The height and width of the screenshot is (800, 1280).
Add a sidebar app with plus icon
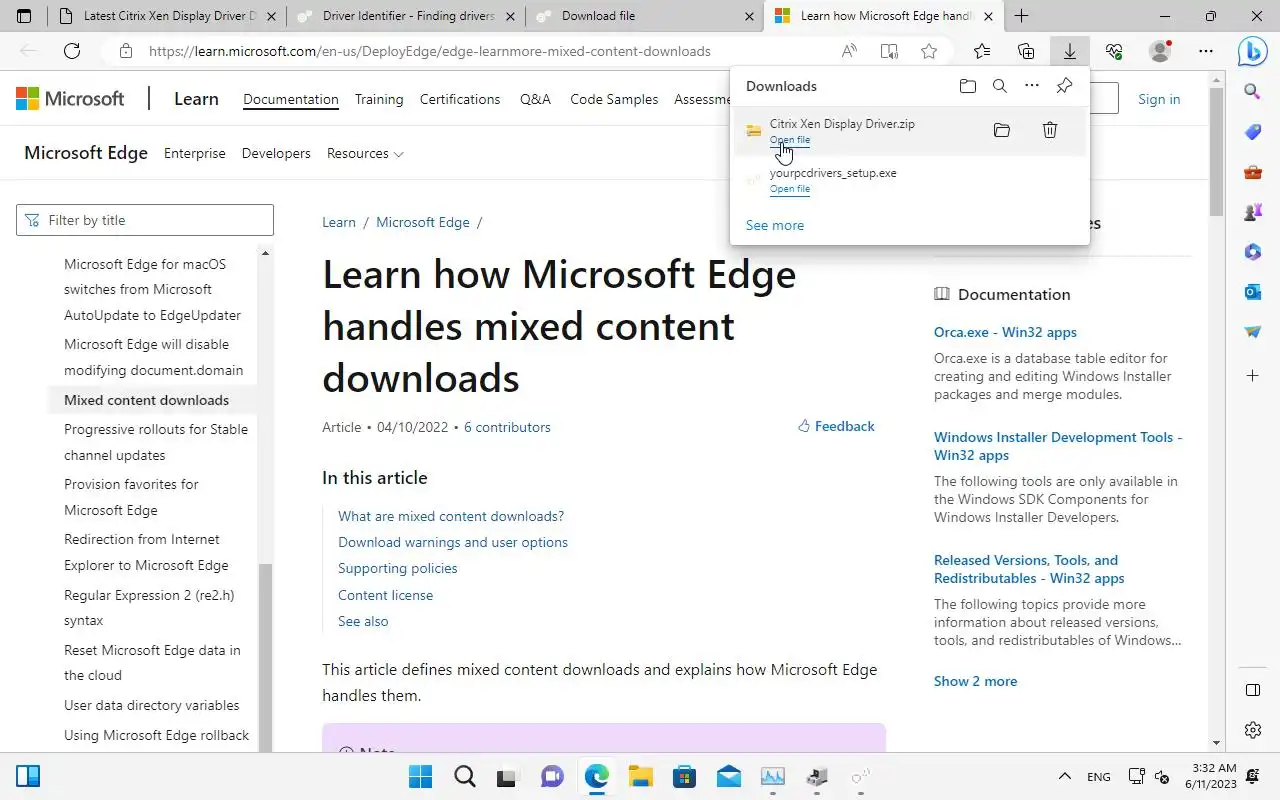[1253, 375]
